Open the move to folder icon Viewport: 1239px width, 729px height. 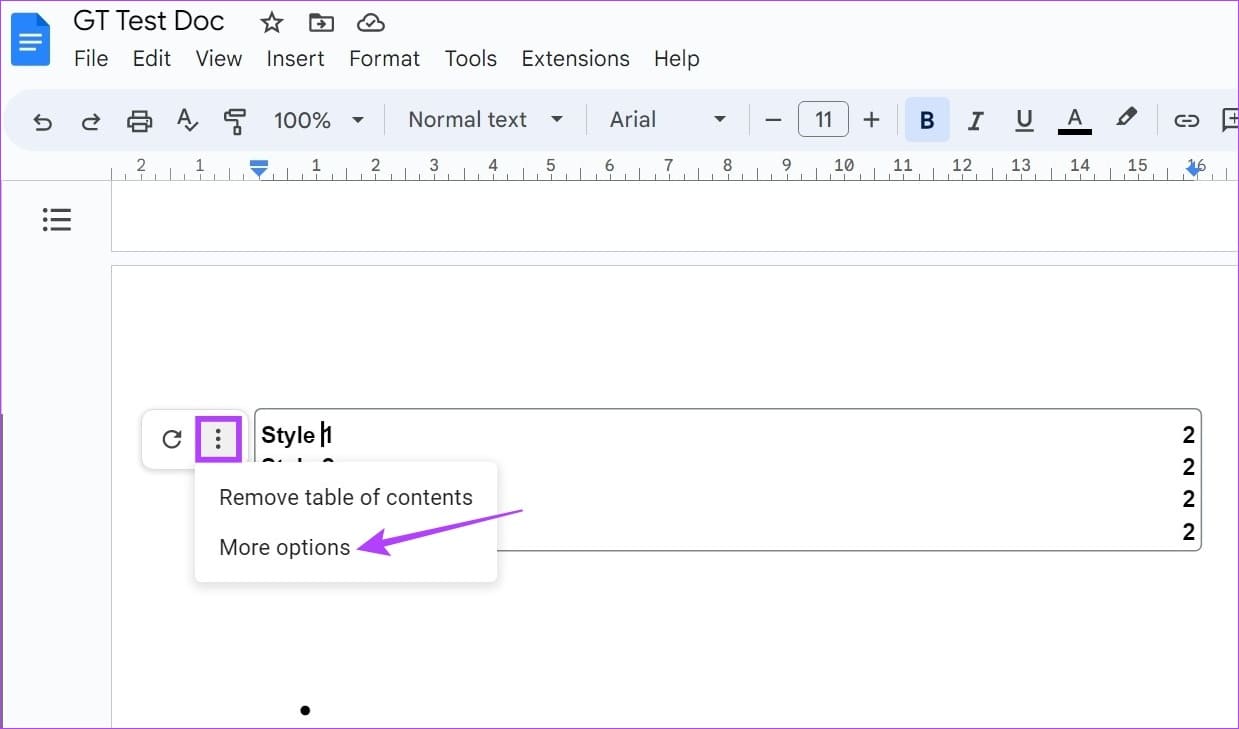[x=321, y=23]
